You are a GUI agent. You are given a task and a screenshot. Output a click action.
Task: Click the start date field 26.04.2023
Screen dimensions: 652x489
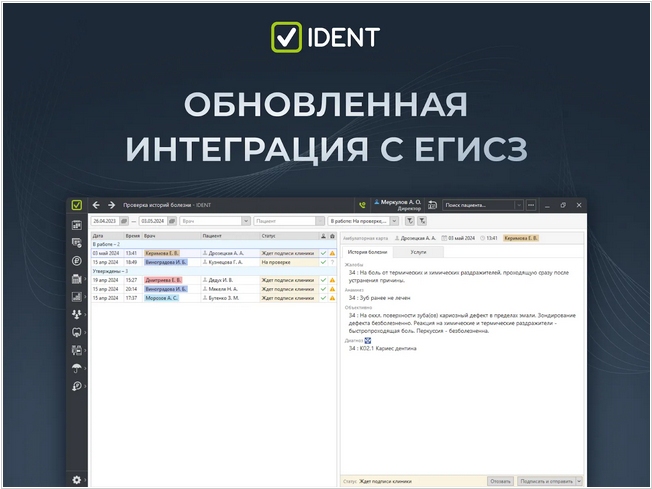[105, 221]
